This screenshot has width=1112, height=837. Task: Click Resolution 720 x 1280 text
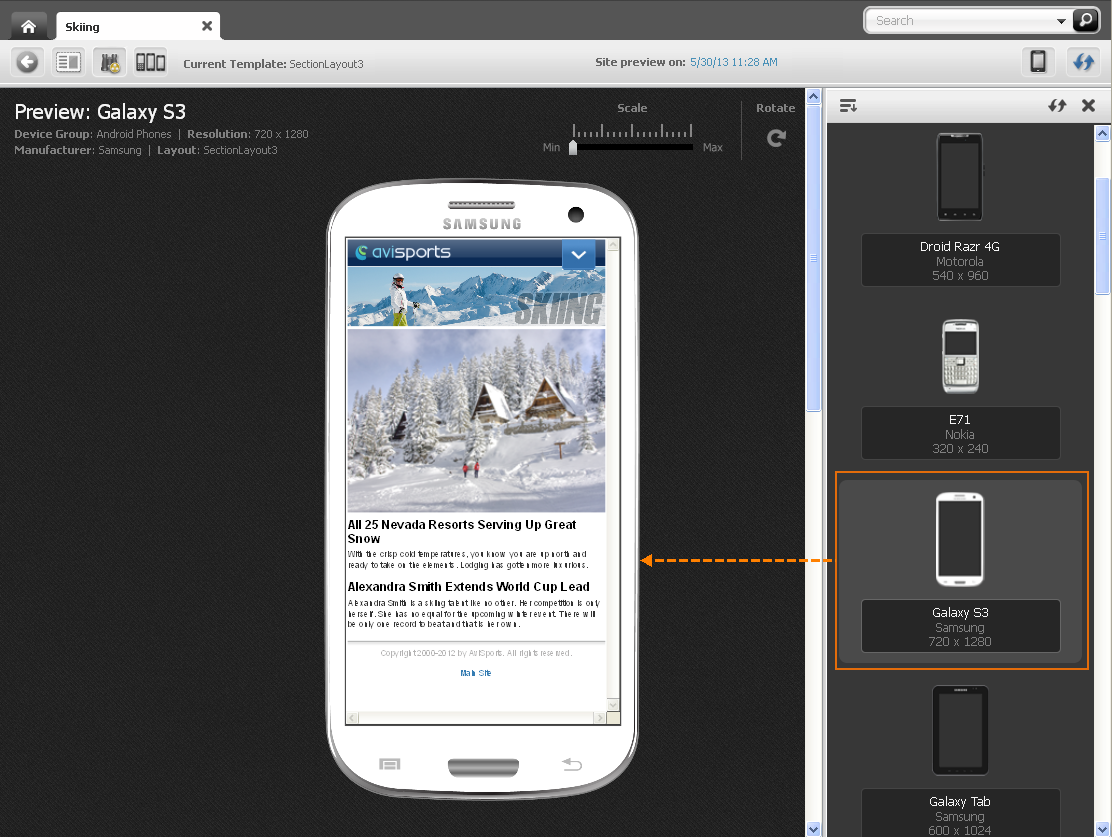click(248, 134)
